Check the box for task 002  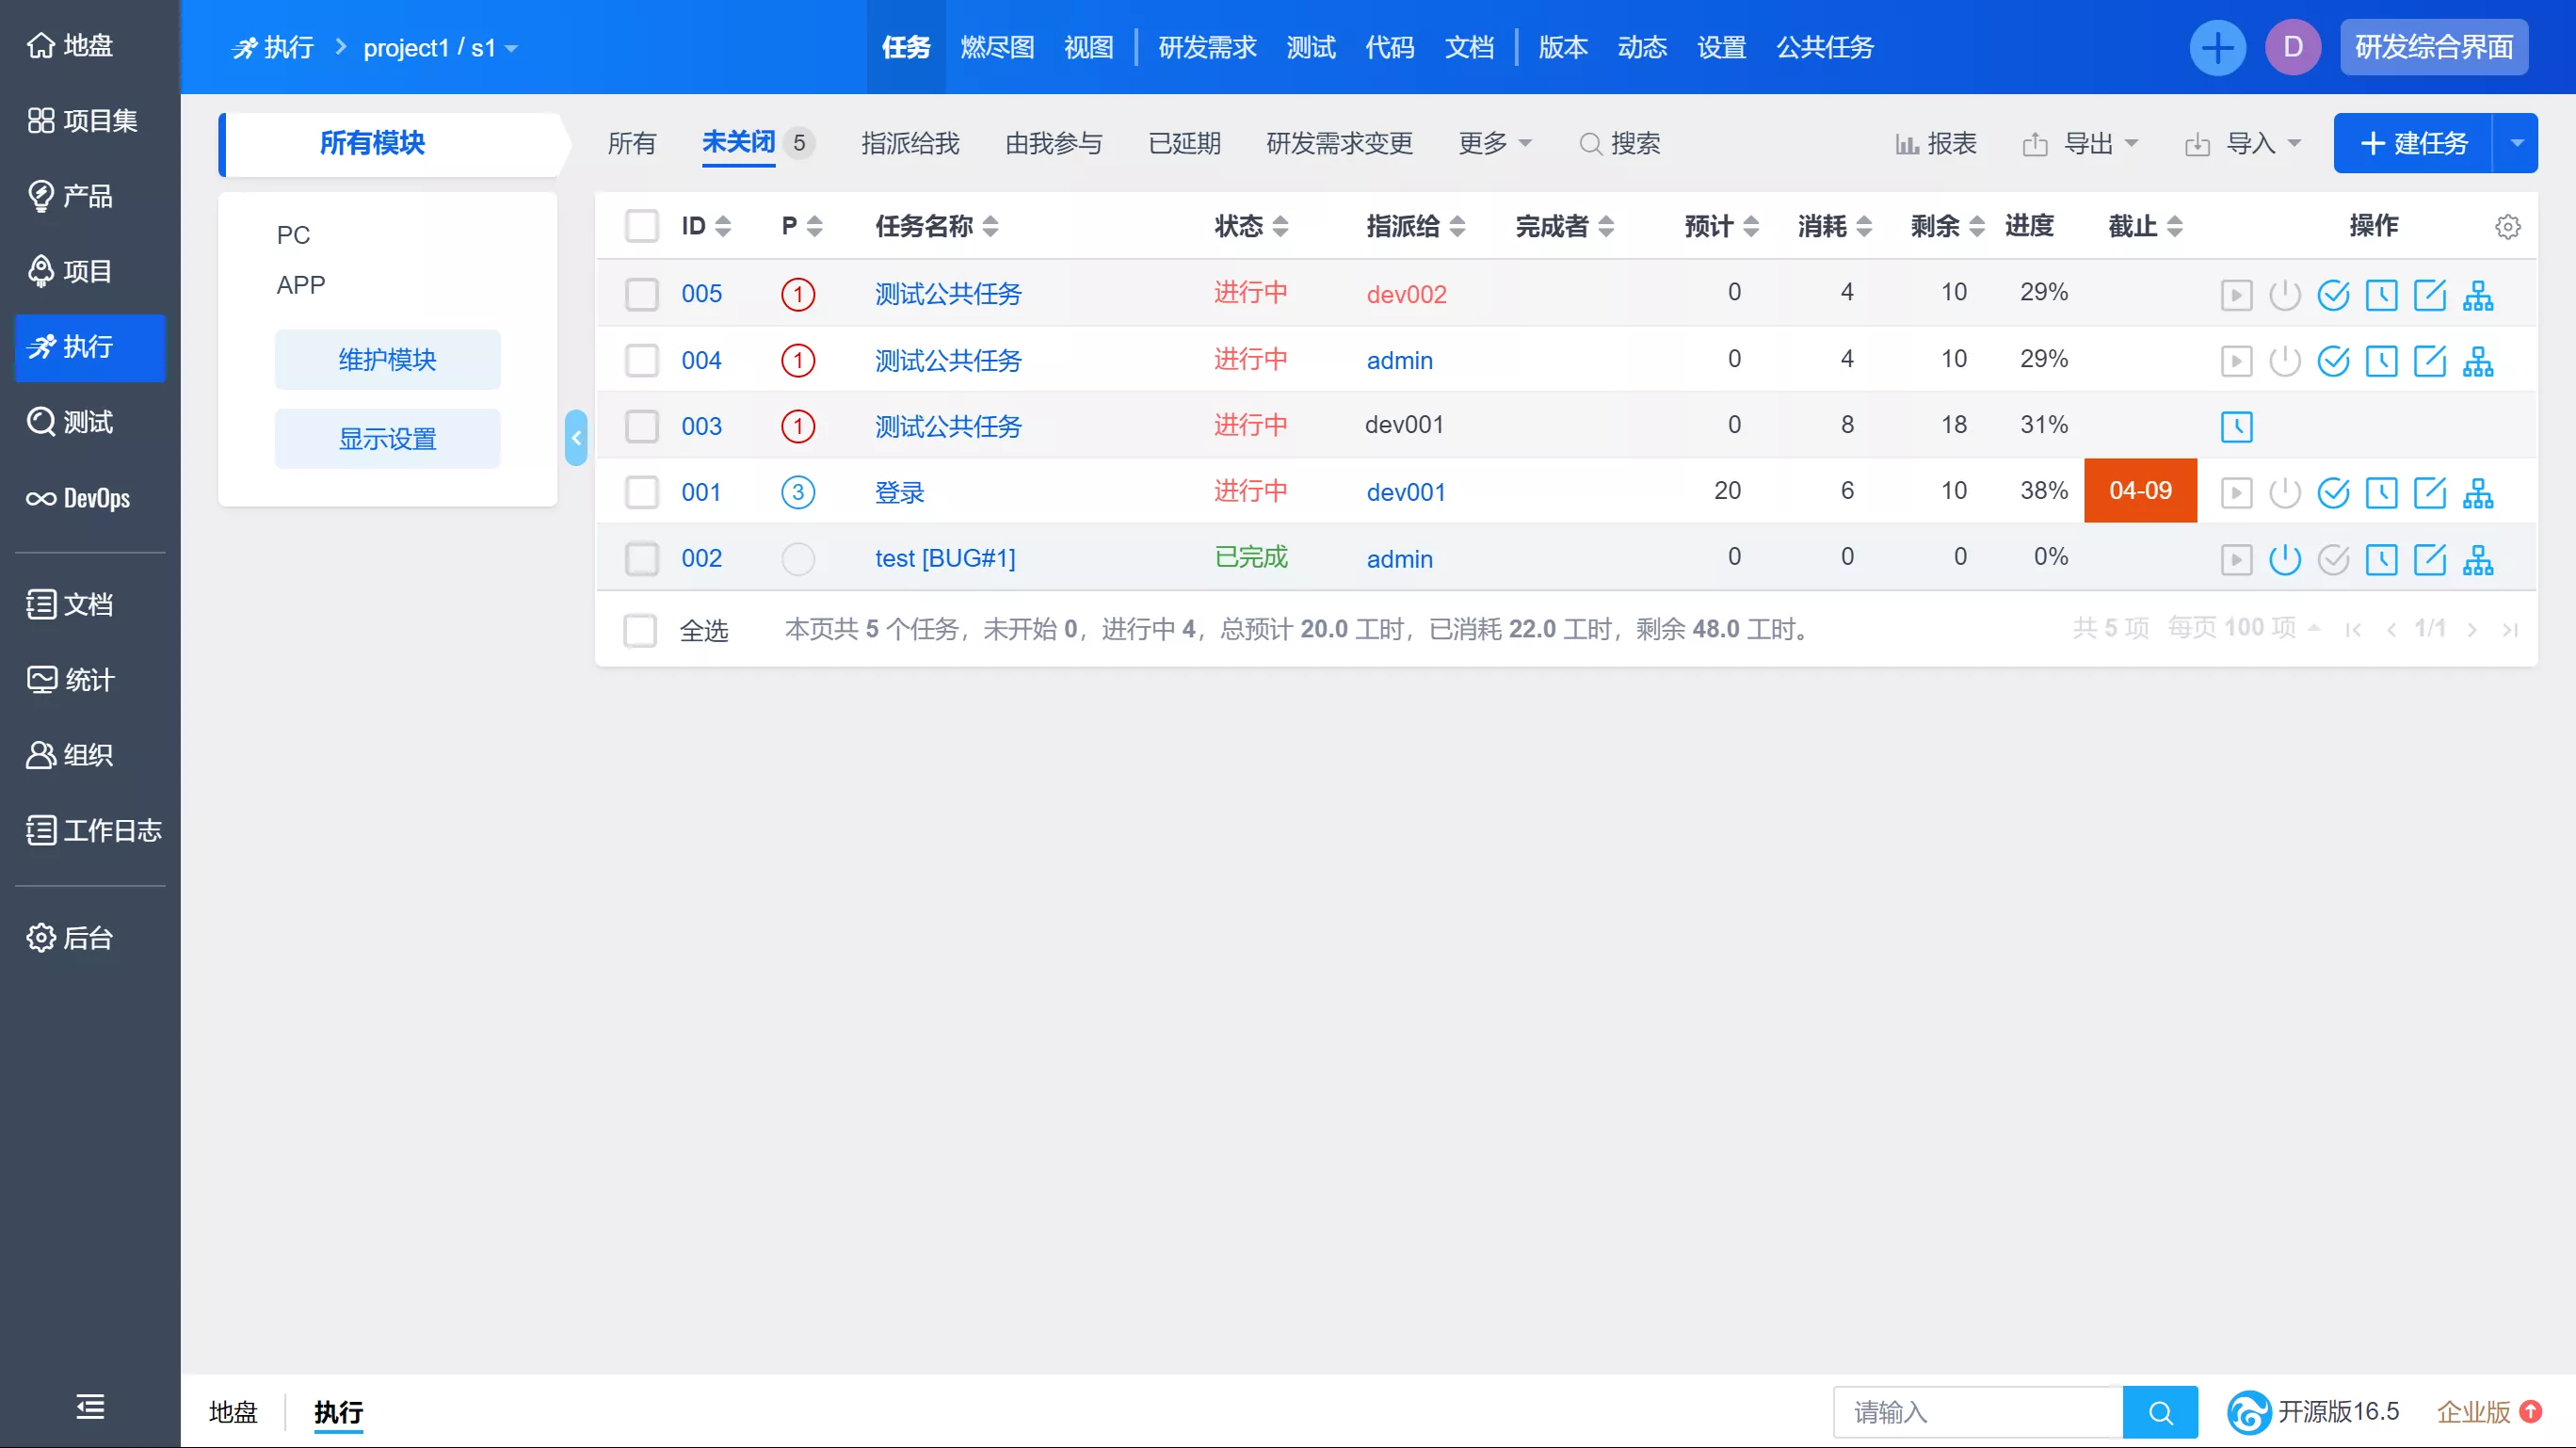[x=641, y=558]
